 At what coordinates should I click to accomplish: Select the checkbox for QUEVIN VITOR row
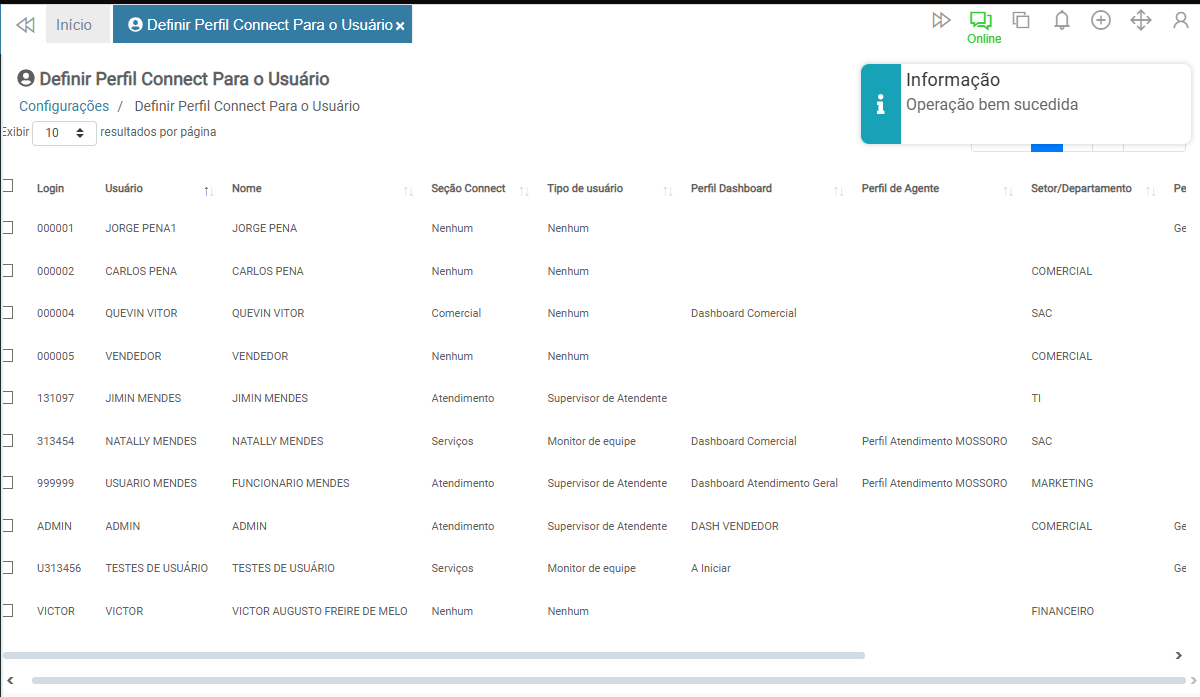(x=8, y=313)
